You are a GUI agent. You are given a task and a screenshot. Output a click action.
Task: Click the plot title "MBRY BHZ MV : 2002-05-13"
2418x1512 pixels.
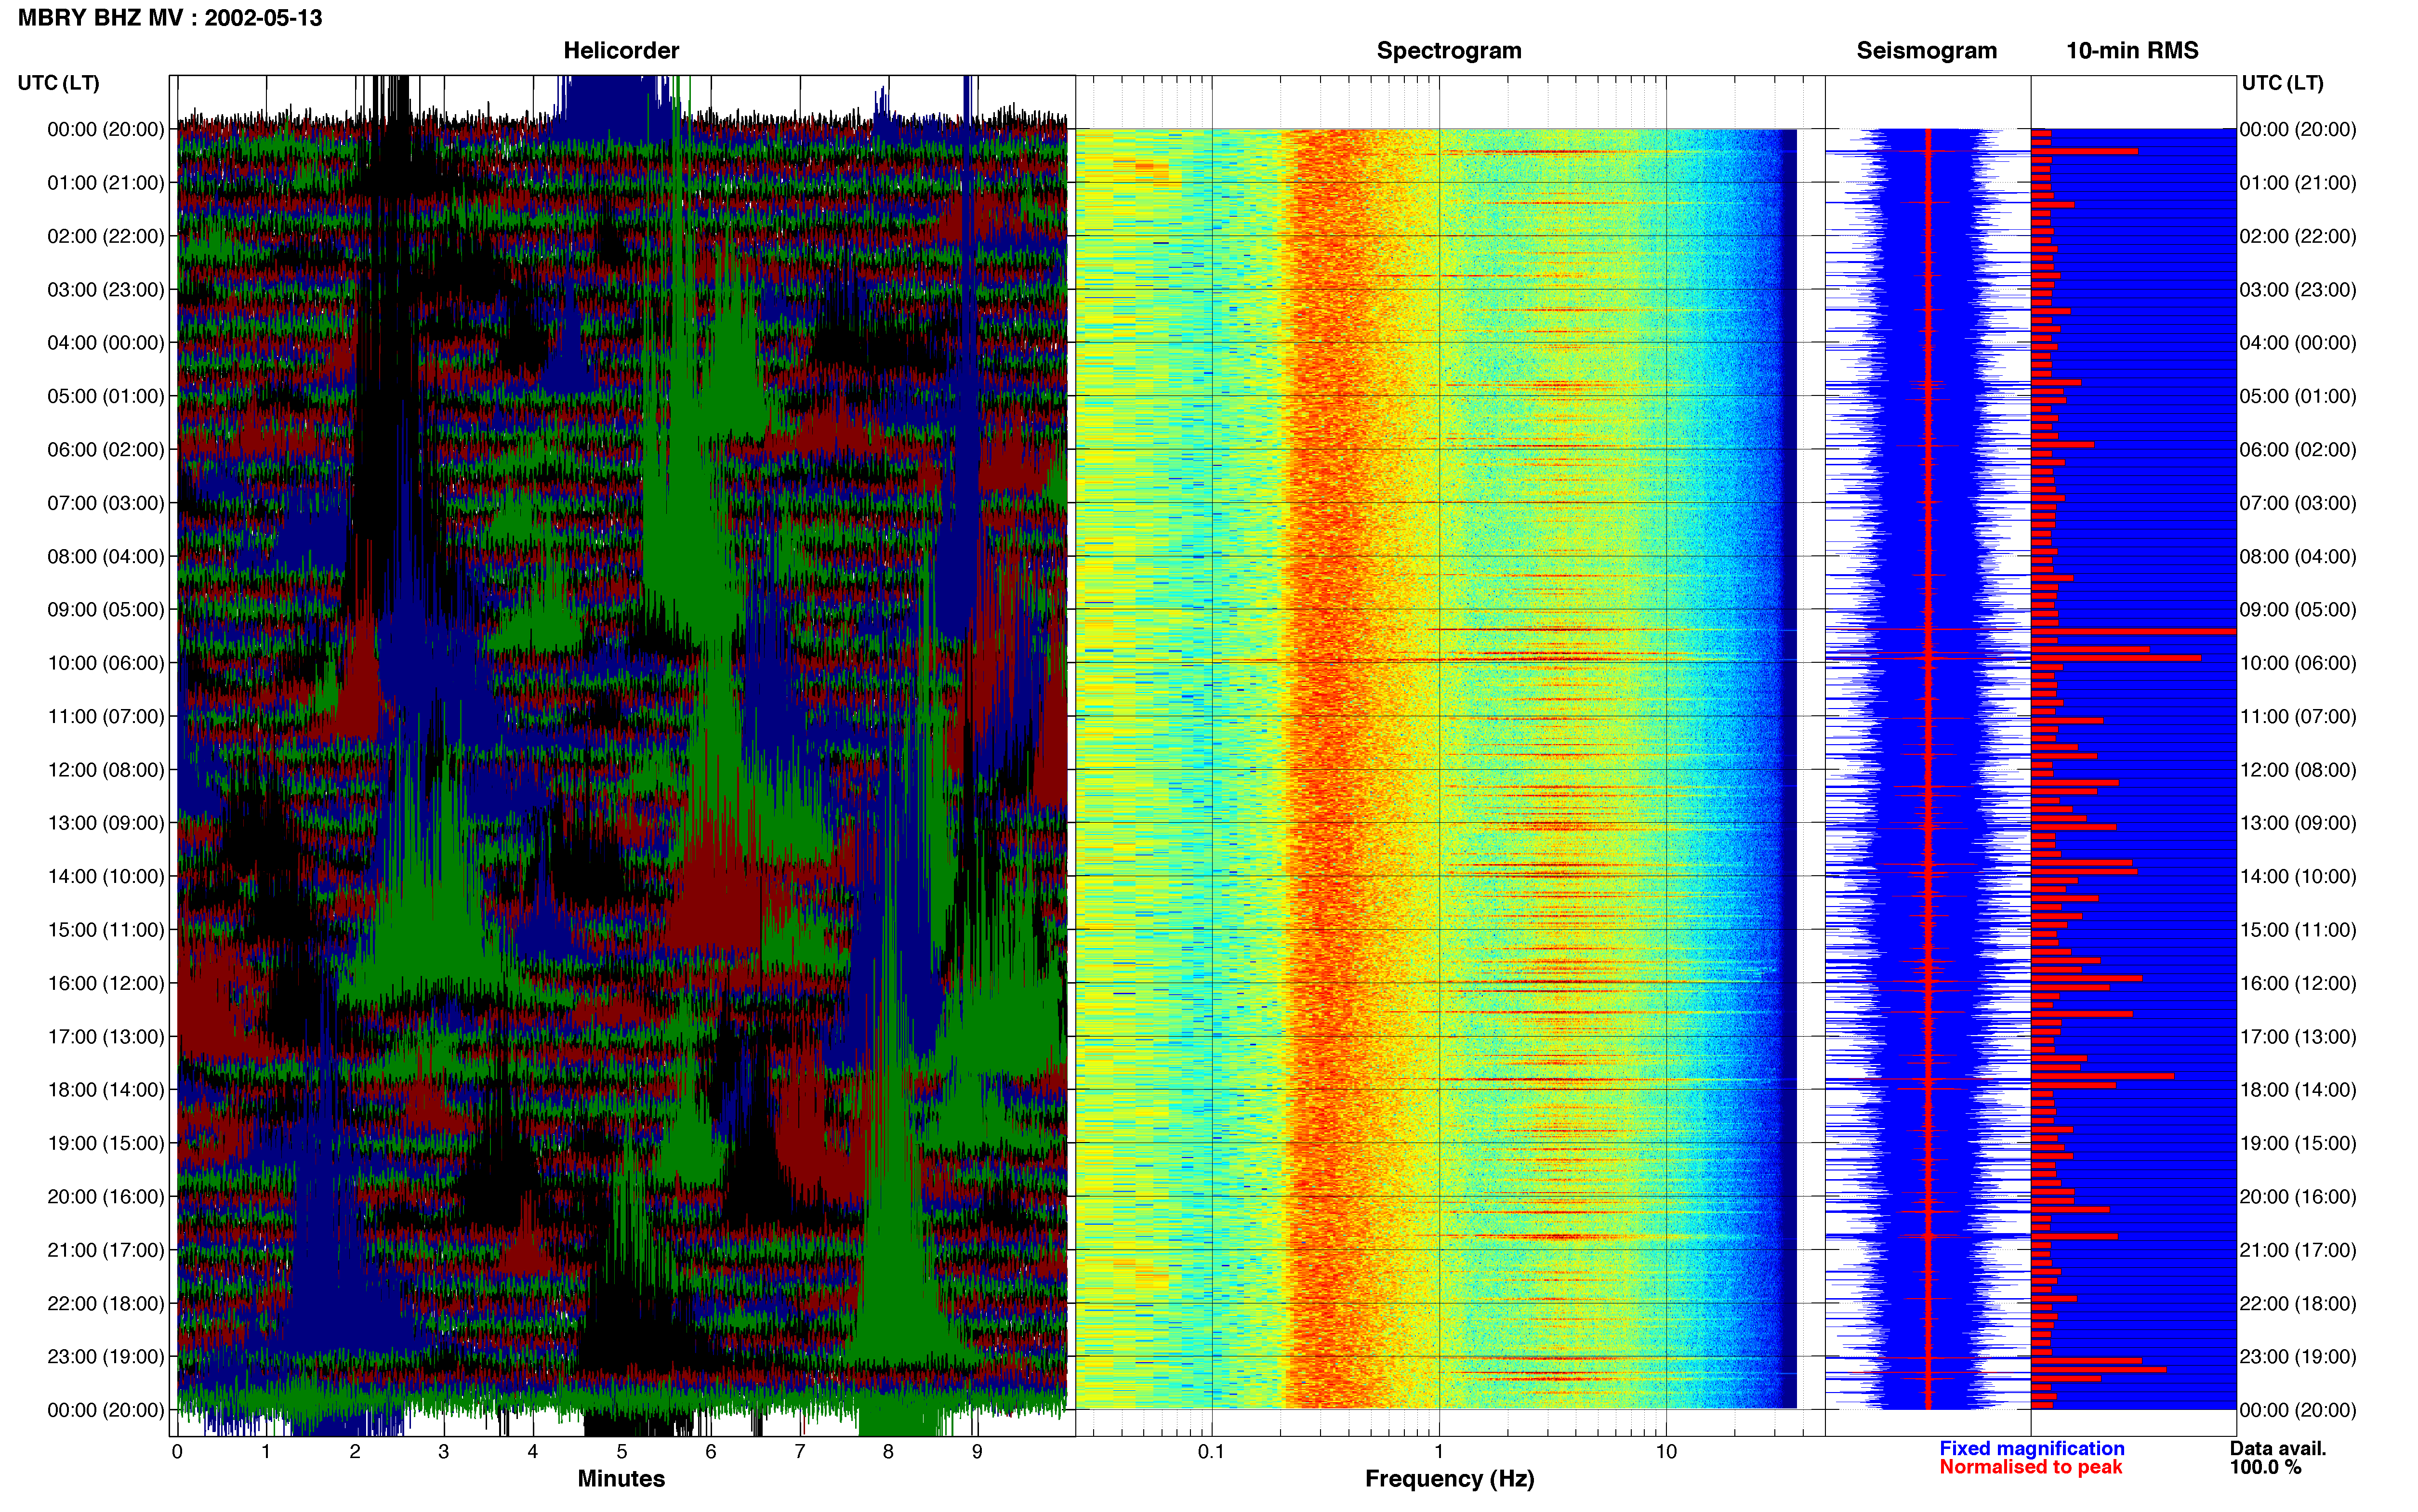pyautogui.click(x=170, y=18)
